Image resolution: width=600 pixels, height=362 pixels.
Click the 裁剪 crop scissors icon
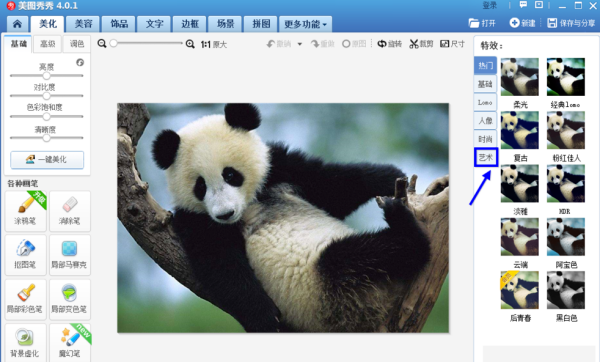click(x=414, y=44)
